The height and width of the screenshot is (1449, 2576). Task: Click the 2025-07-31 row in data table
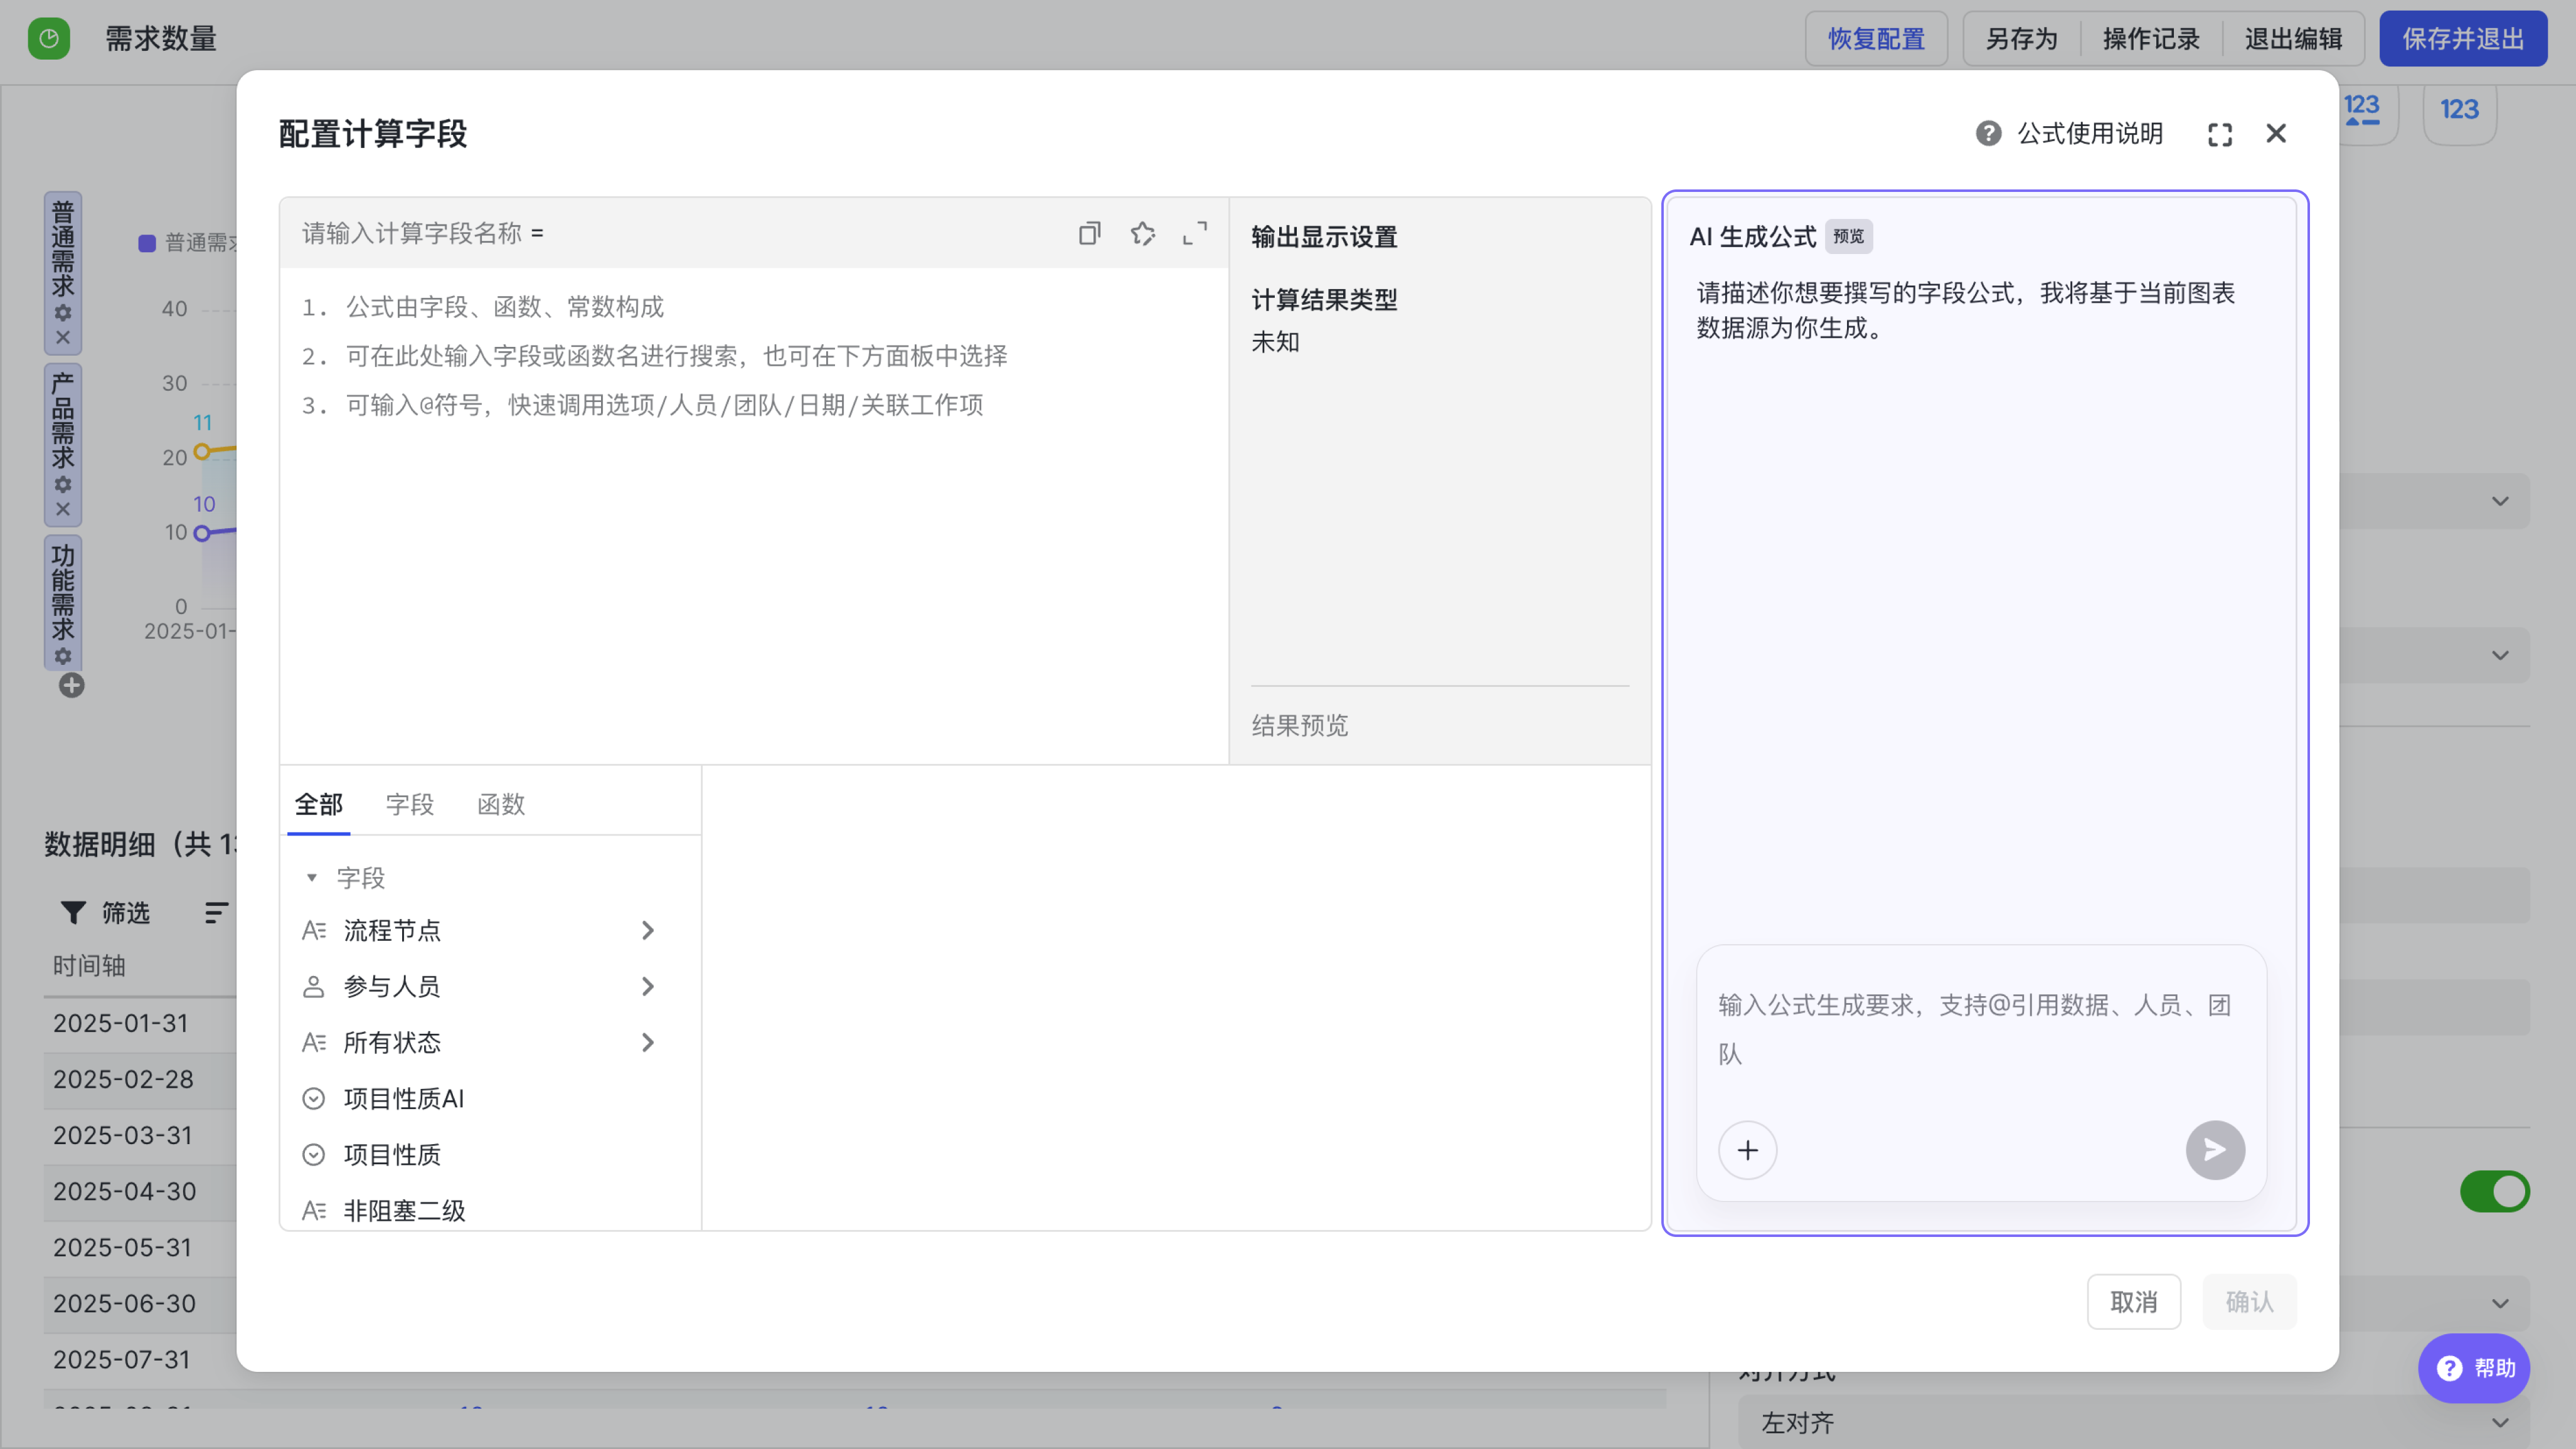140,1359
